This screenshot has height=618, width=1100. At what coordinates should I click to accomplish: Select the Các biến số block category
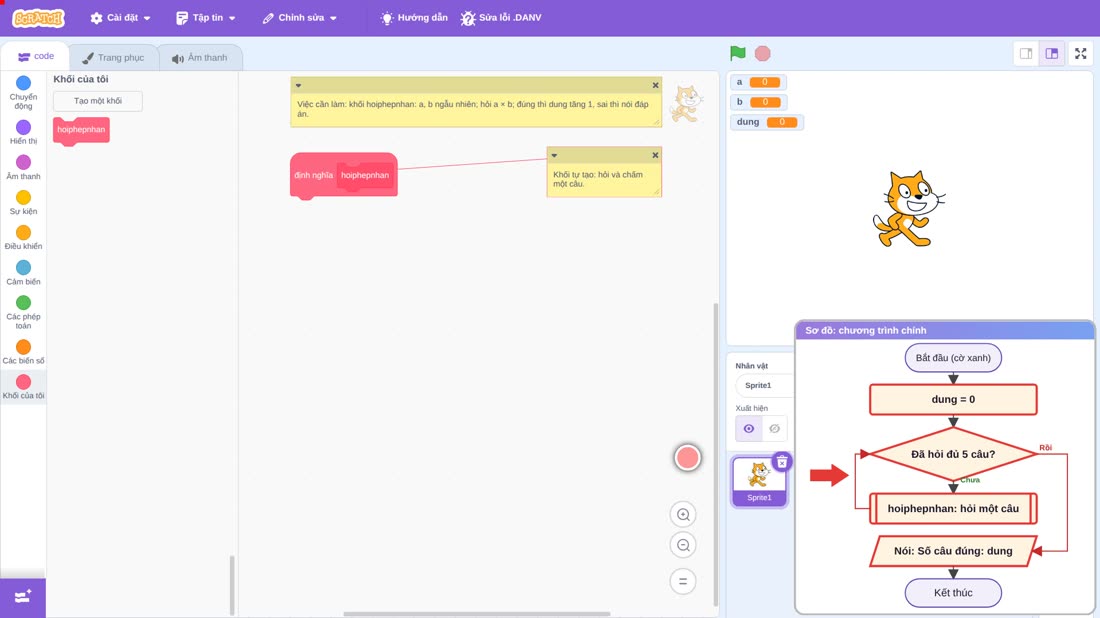coord(23,351)
